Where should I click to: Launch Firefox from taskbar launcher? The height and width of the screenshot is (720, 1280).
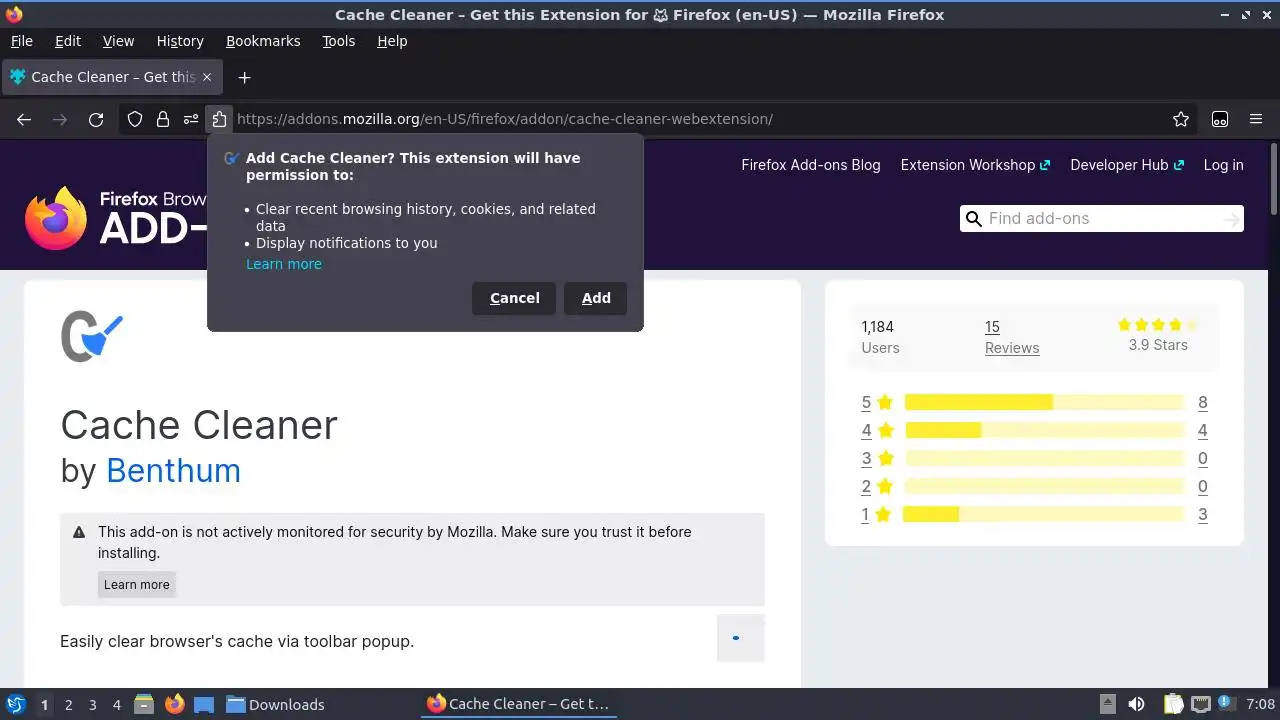tap(175, 704)
